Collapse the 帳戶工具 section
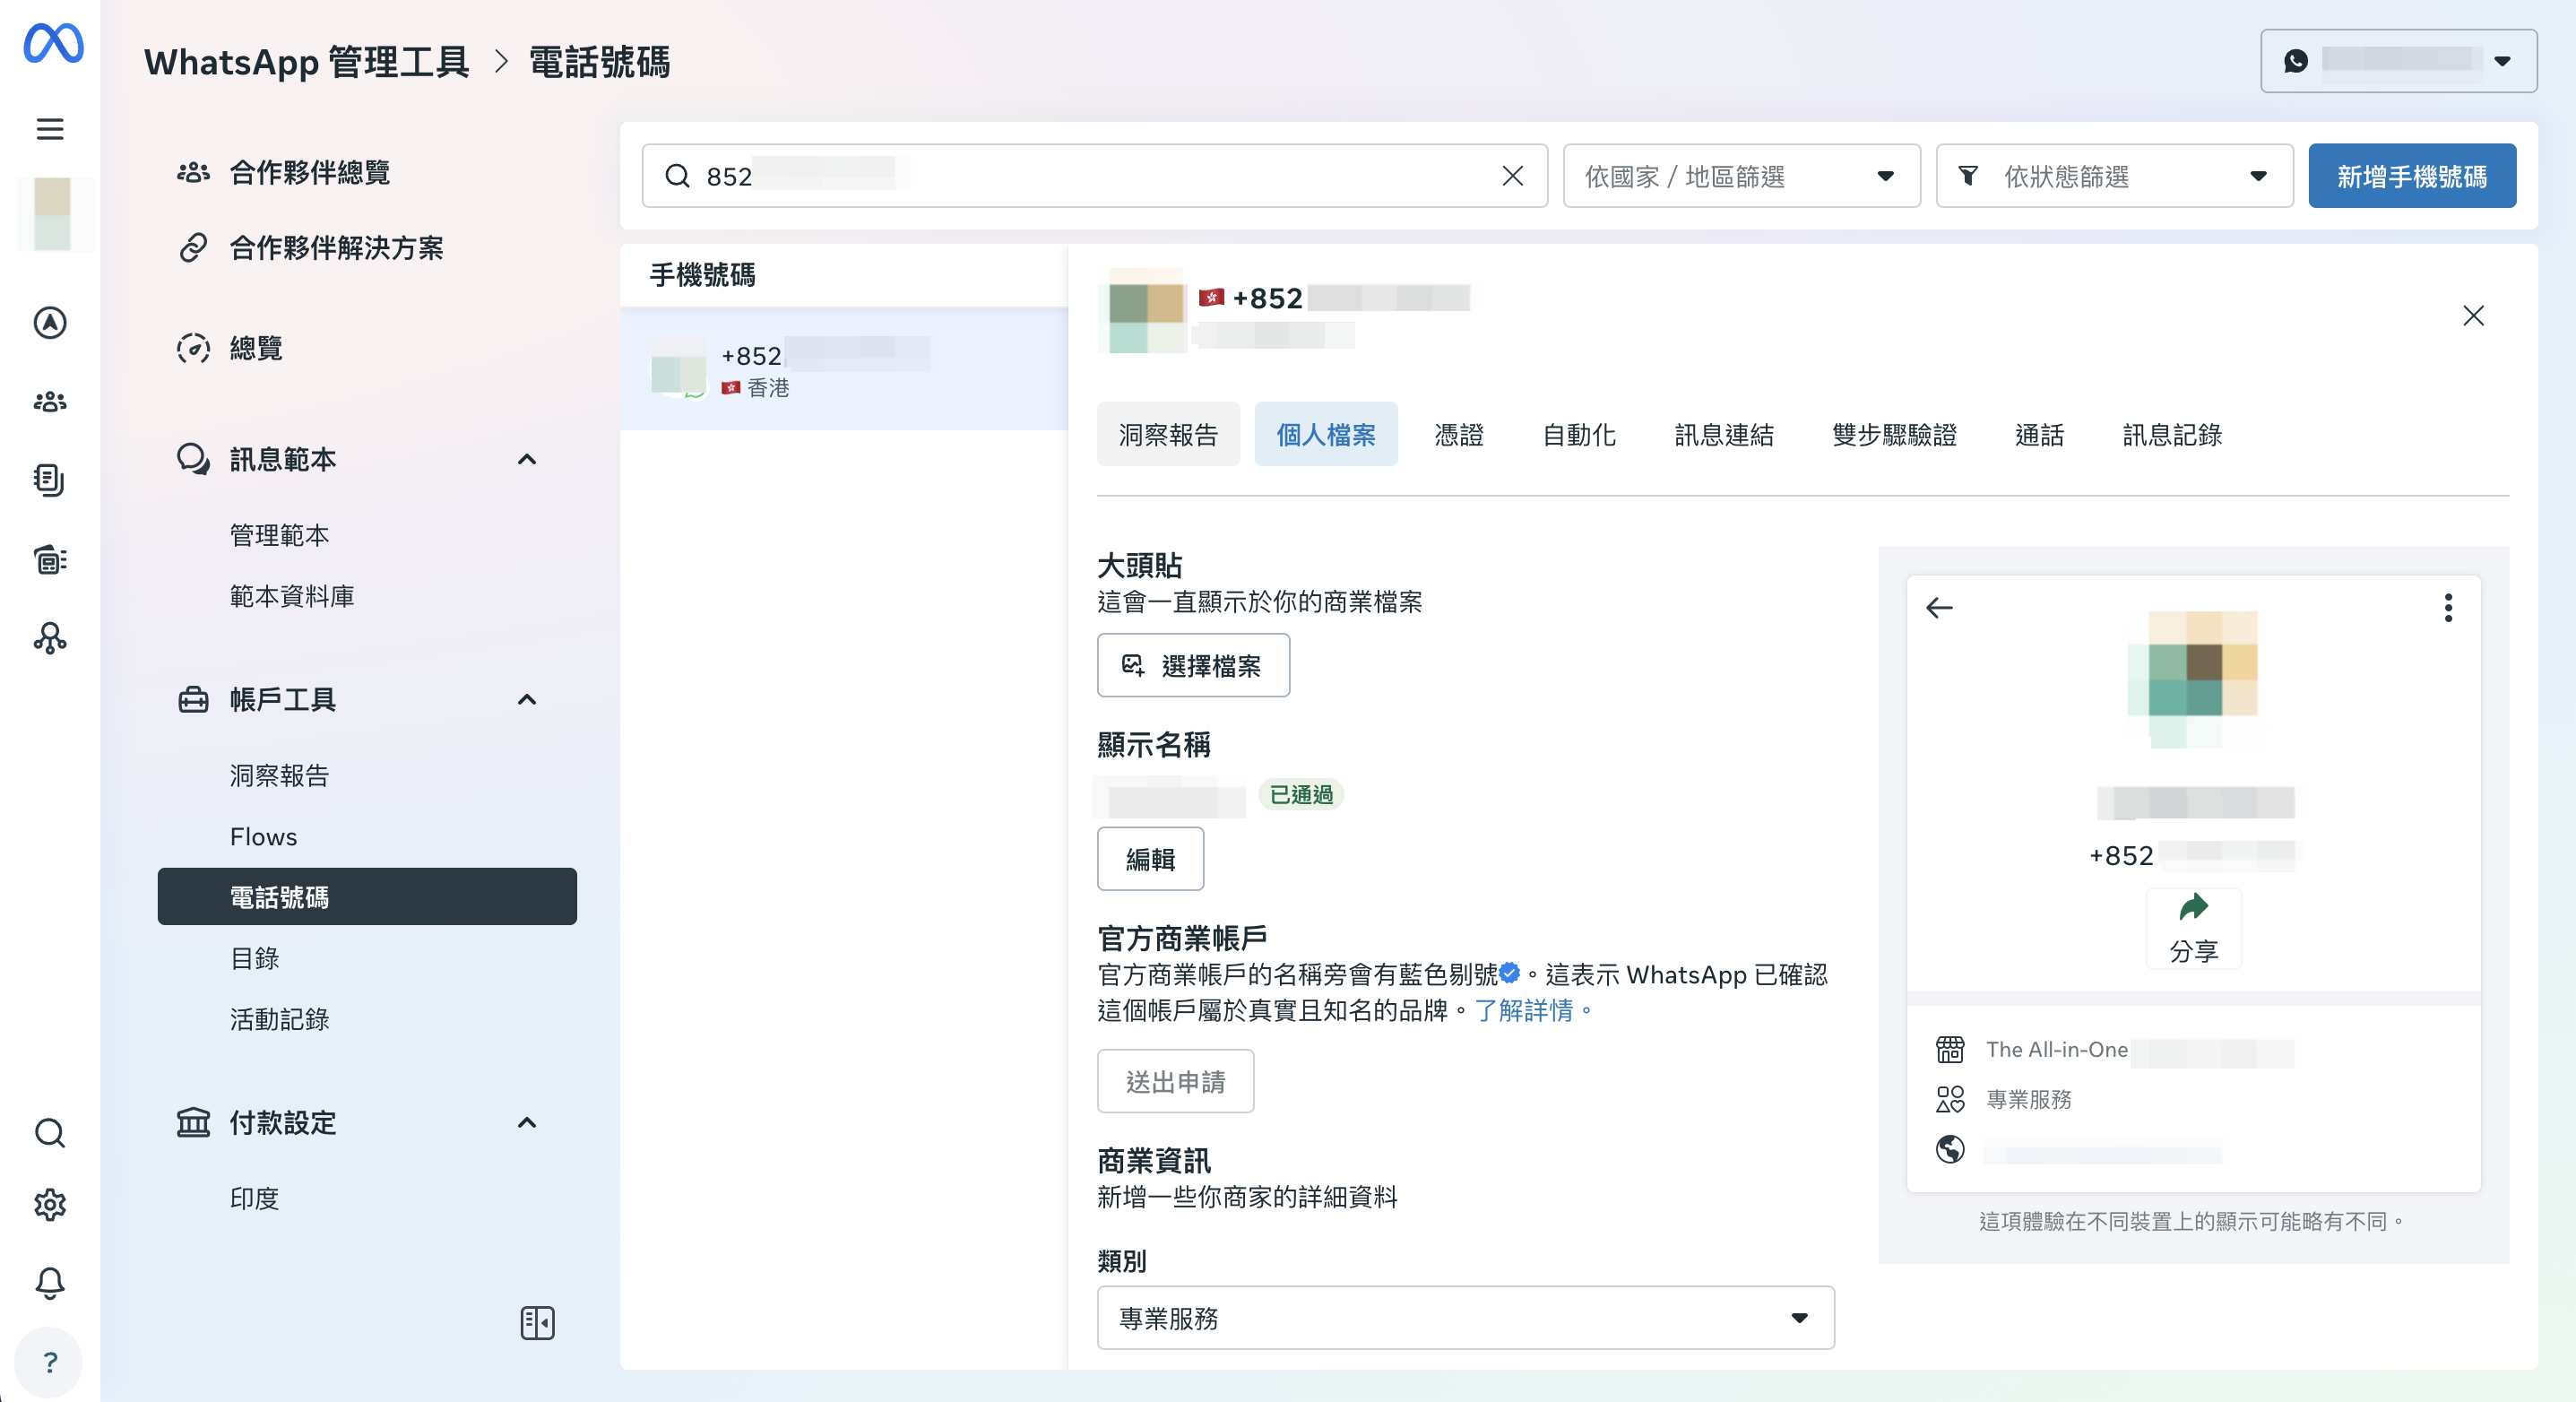 pos(527,699)
